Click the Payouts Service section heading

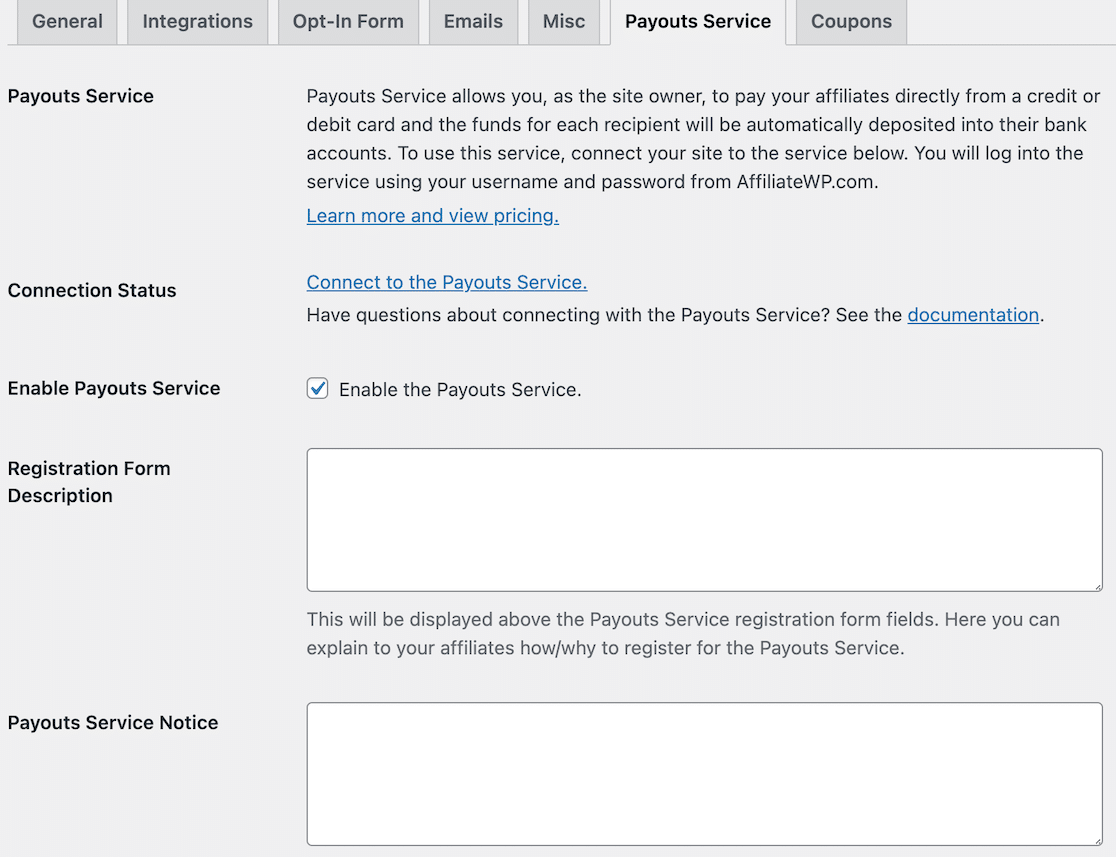point(80,95)
